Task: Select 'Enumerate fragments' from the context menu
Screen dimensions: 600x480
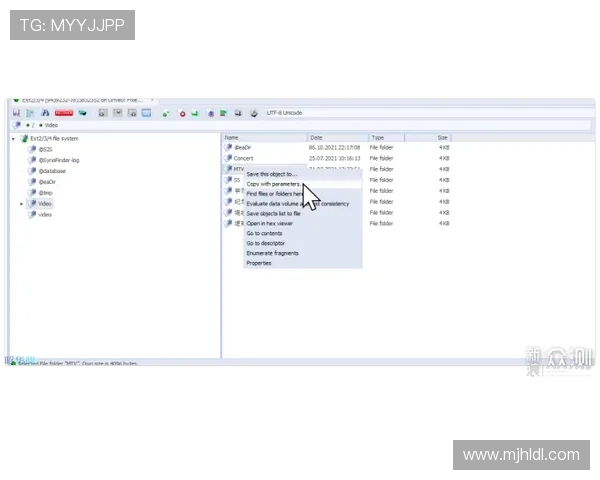Action: pyautogui.click(x=272, y=253)
